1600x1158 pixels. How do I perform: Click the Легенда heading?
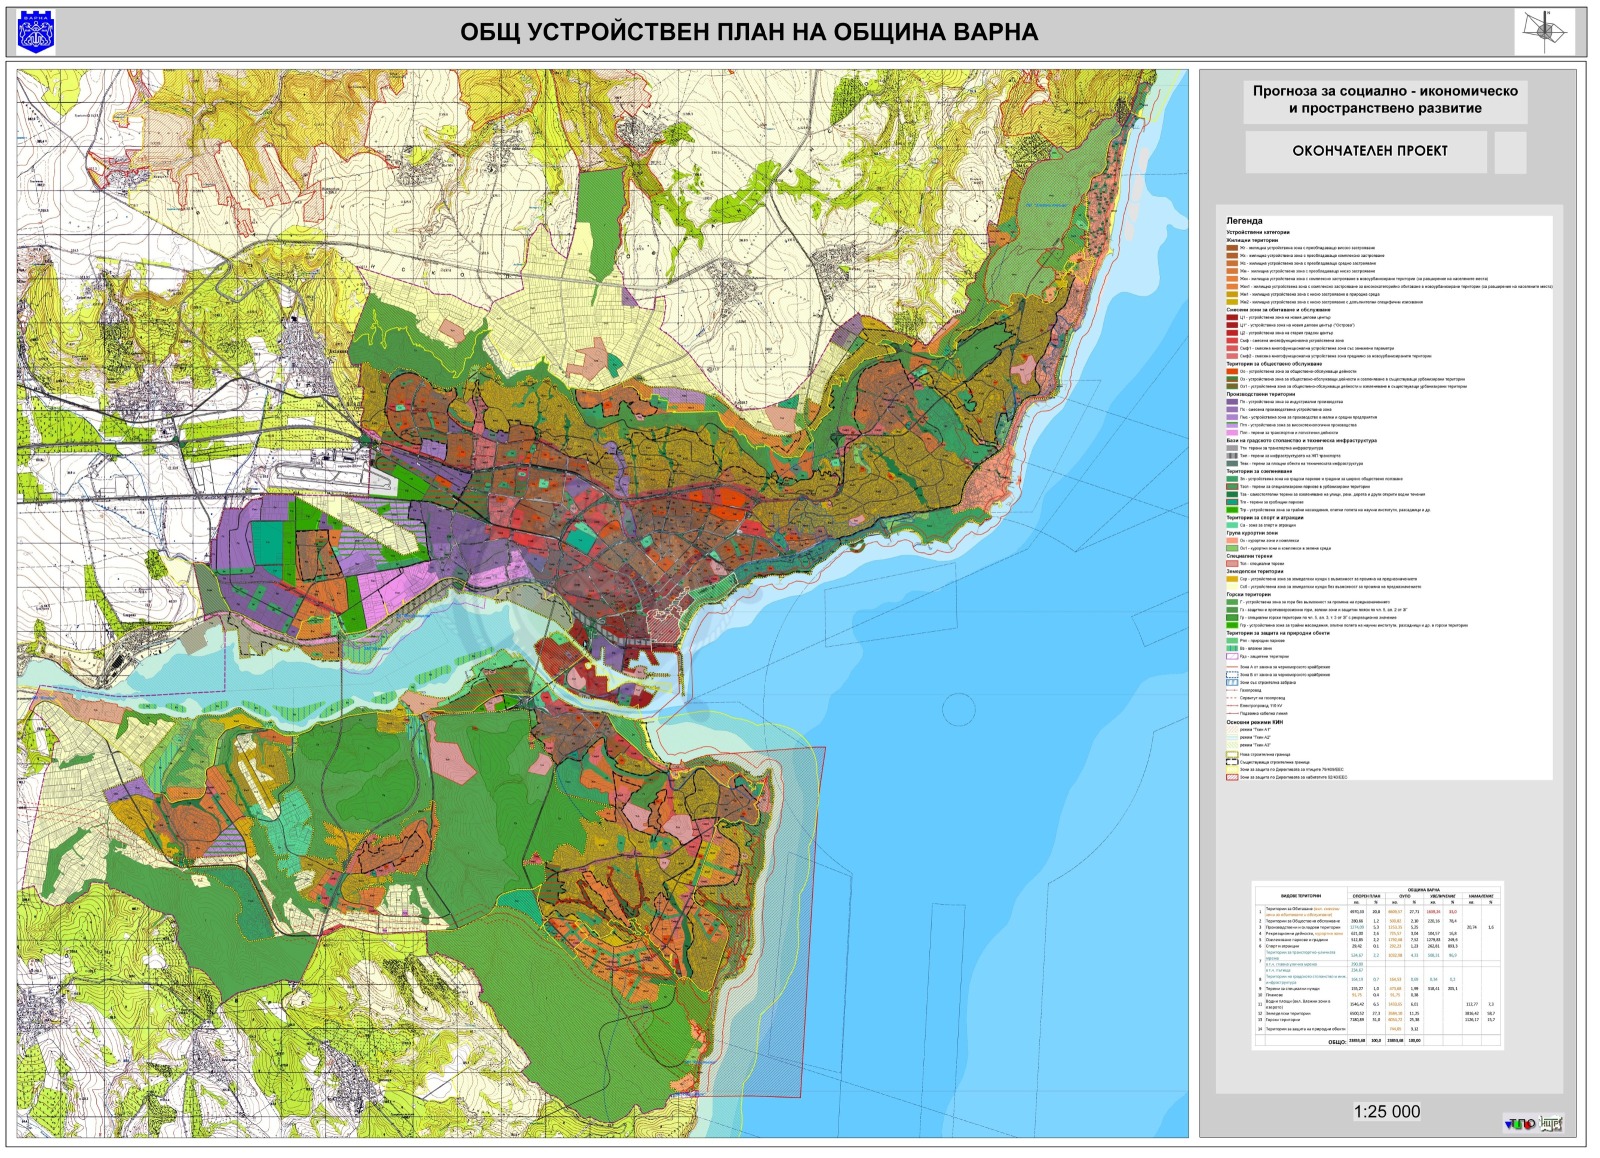click(x=1244, y=221)
